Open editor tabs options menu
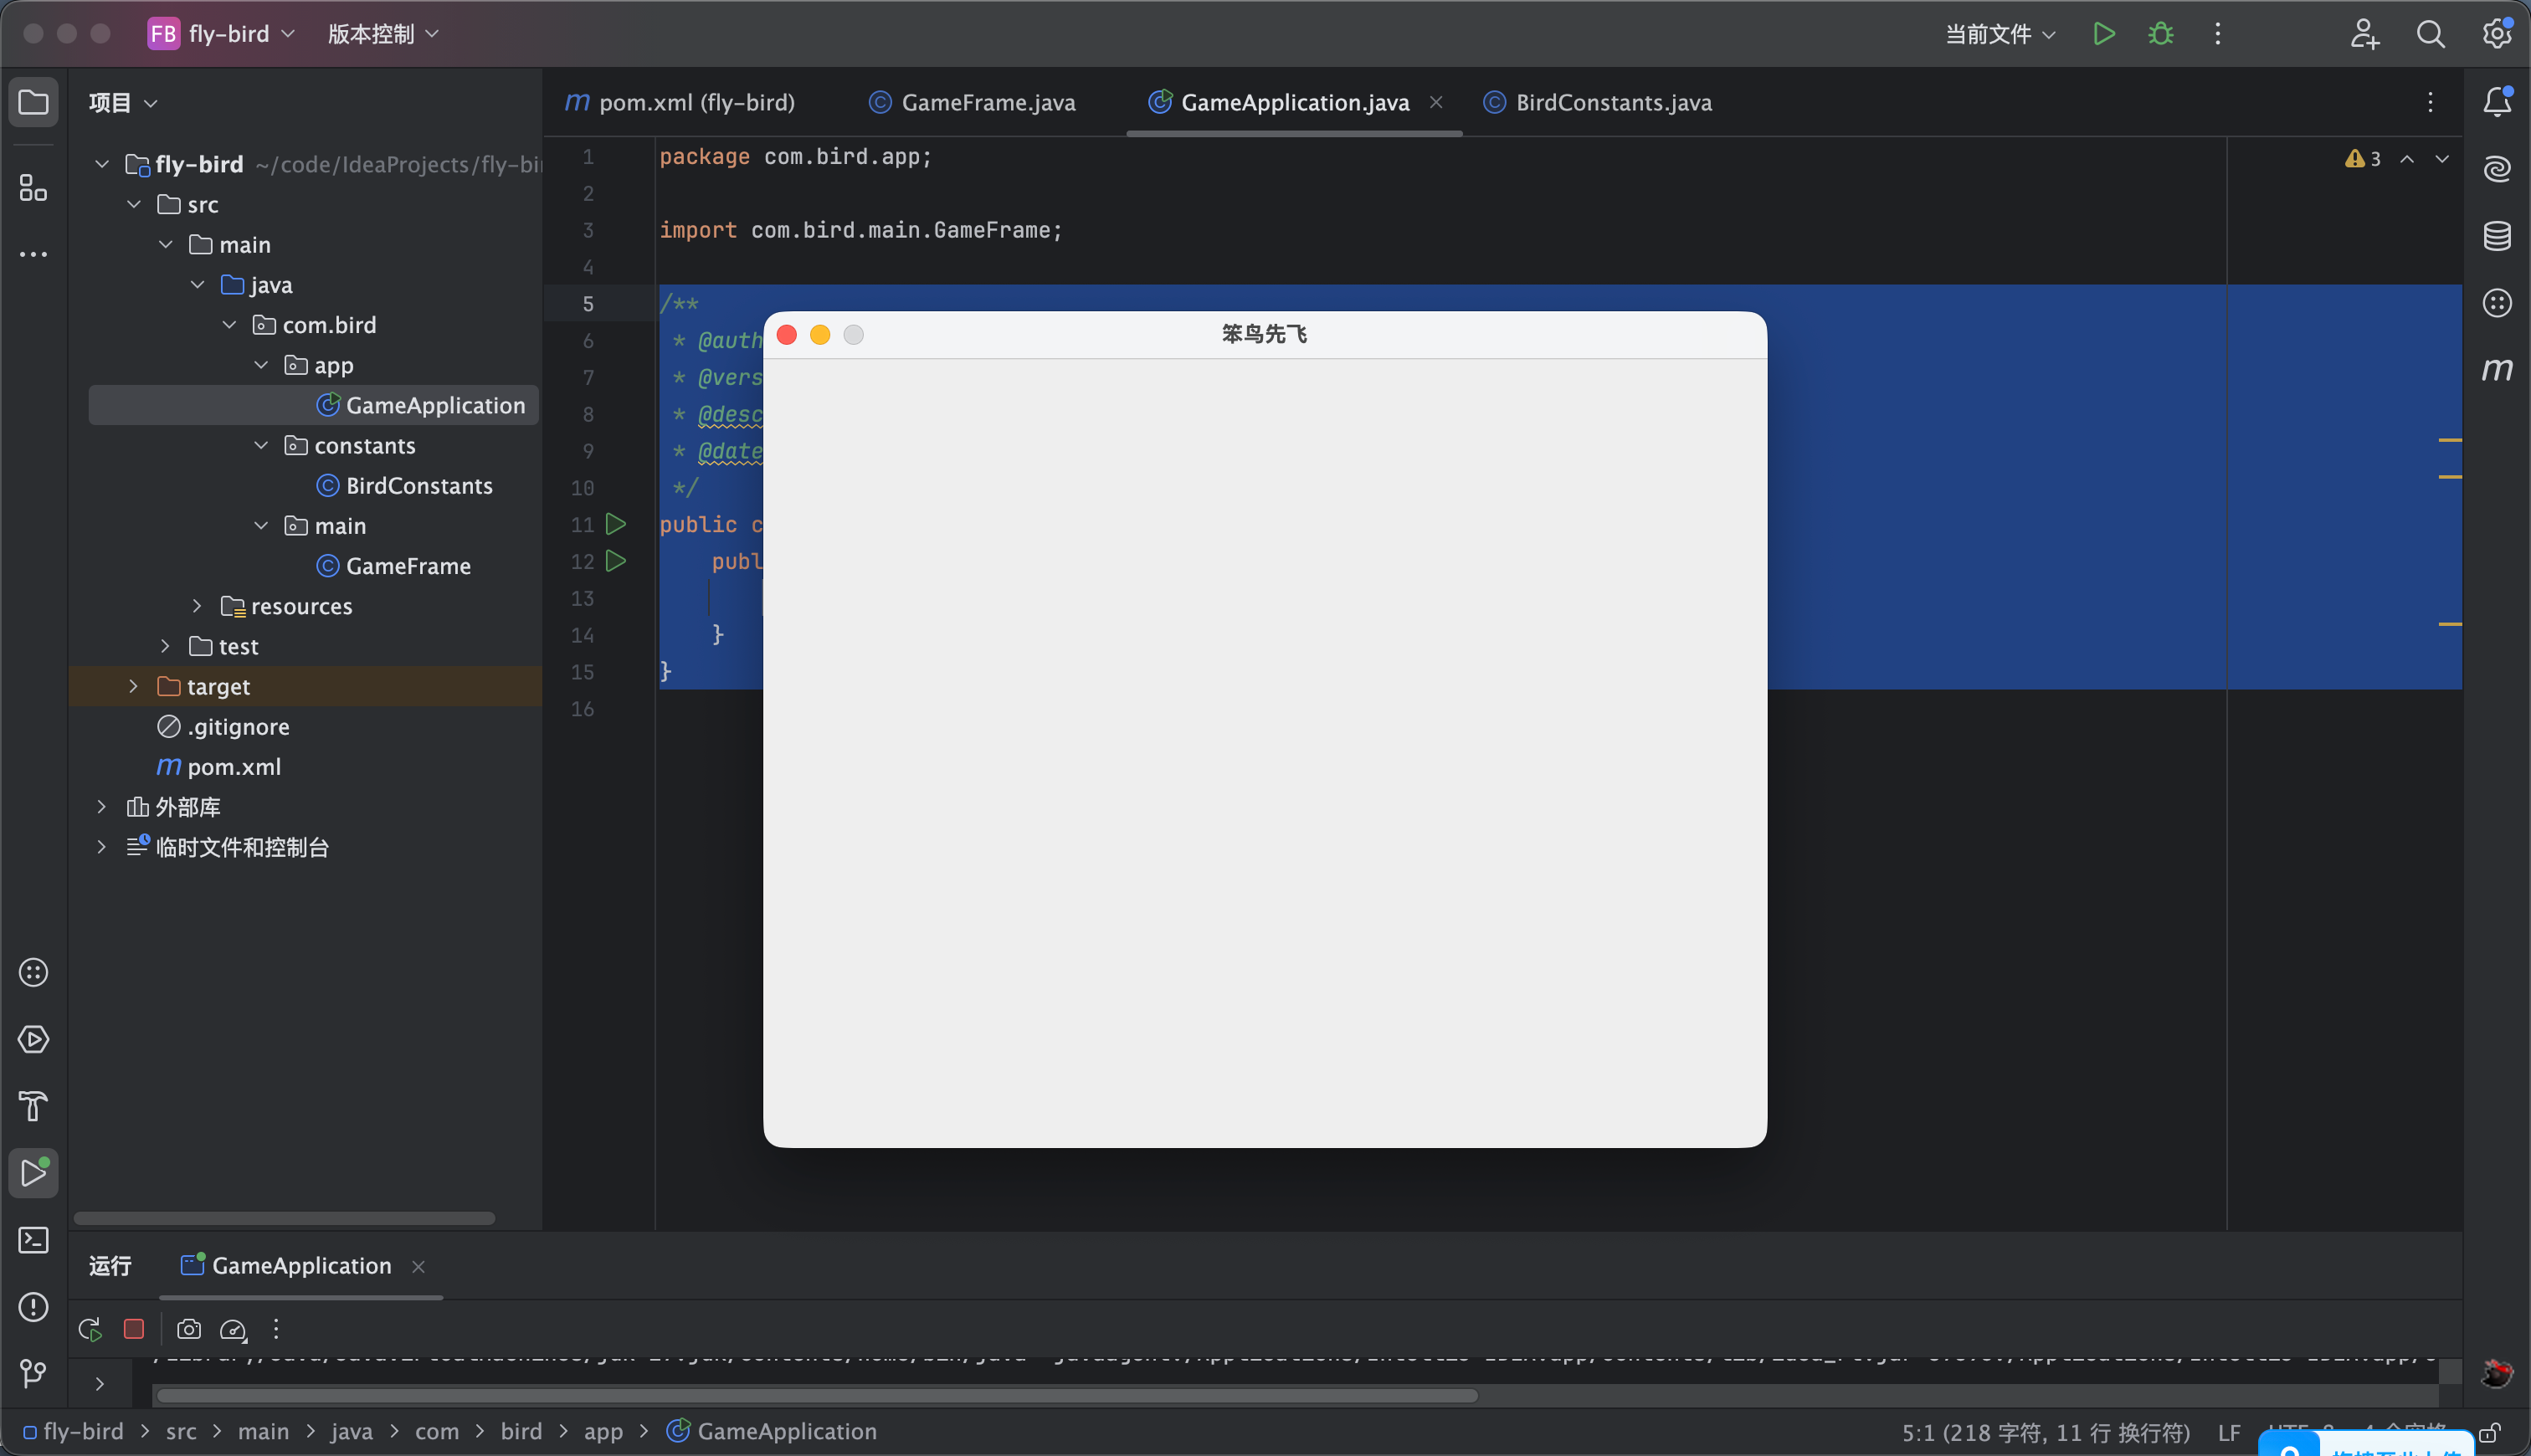The width and height of the screenshot is (2531, 1456). pos(2430,102)
